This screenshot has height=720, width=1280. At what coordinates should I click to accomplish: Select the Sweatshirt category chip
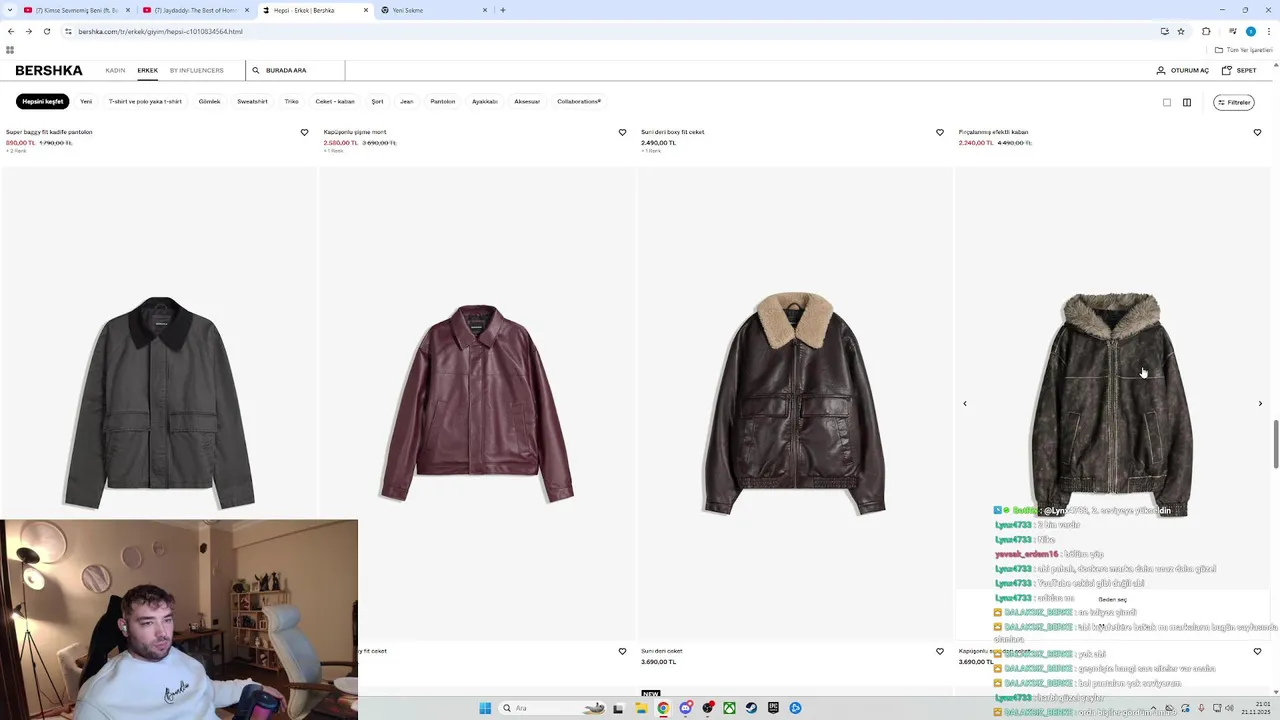[252, 101]
